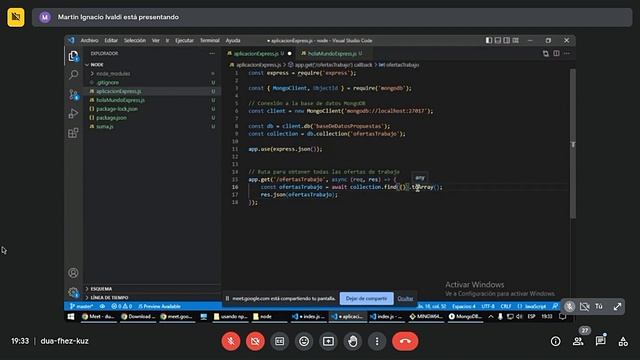Image resolution: width=640 pixels, height=360 pixels.
Task: Click errors and warnings count in status bar
Action: point(121,306)
